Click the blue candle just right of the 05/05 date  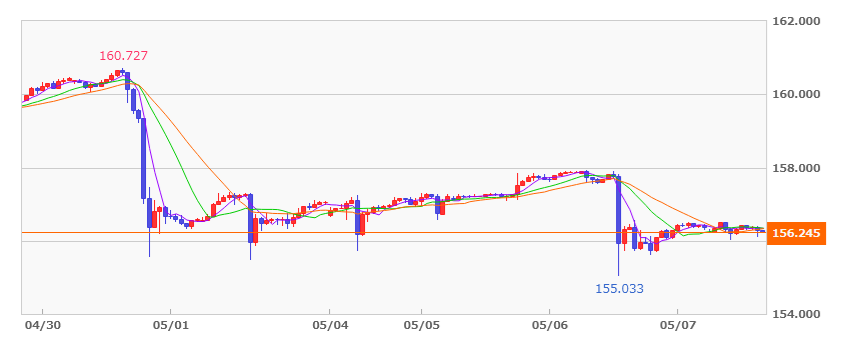coord(438,205)
